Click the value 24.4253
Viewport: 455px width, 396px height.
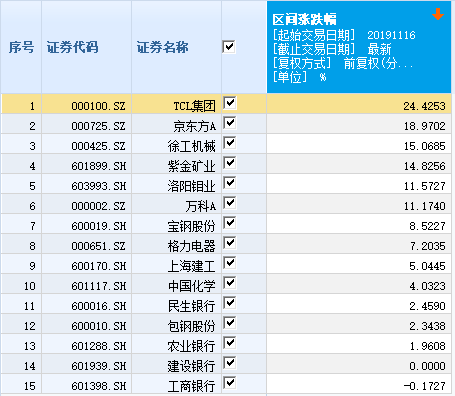(424, 106)
